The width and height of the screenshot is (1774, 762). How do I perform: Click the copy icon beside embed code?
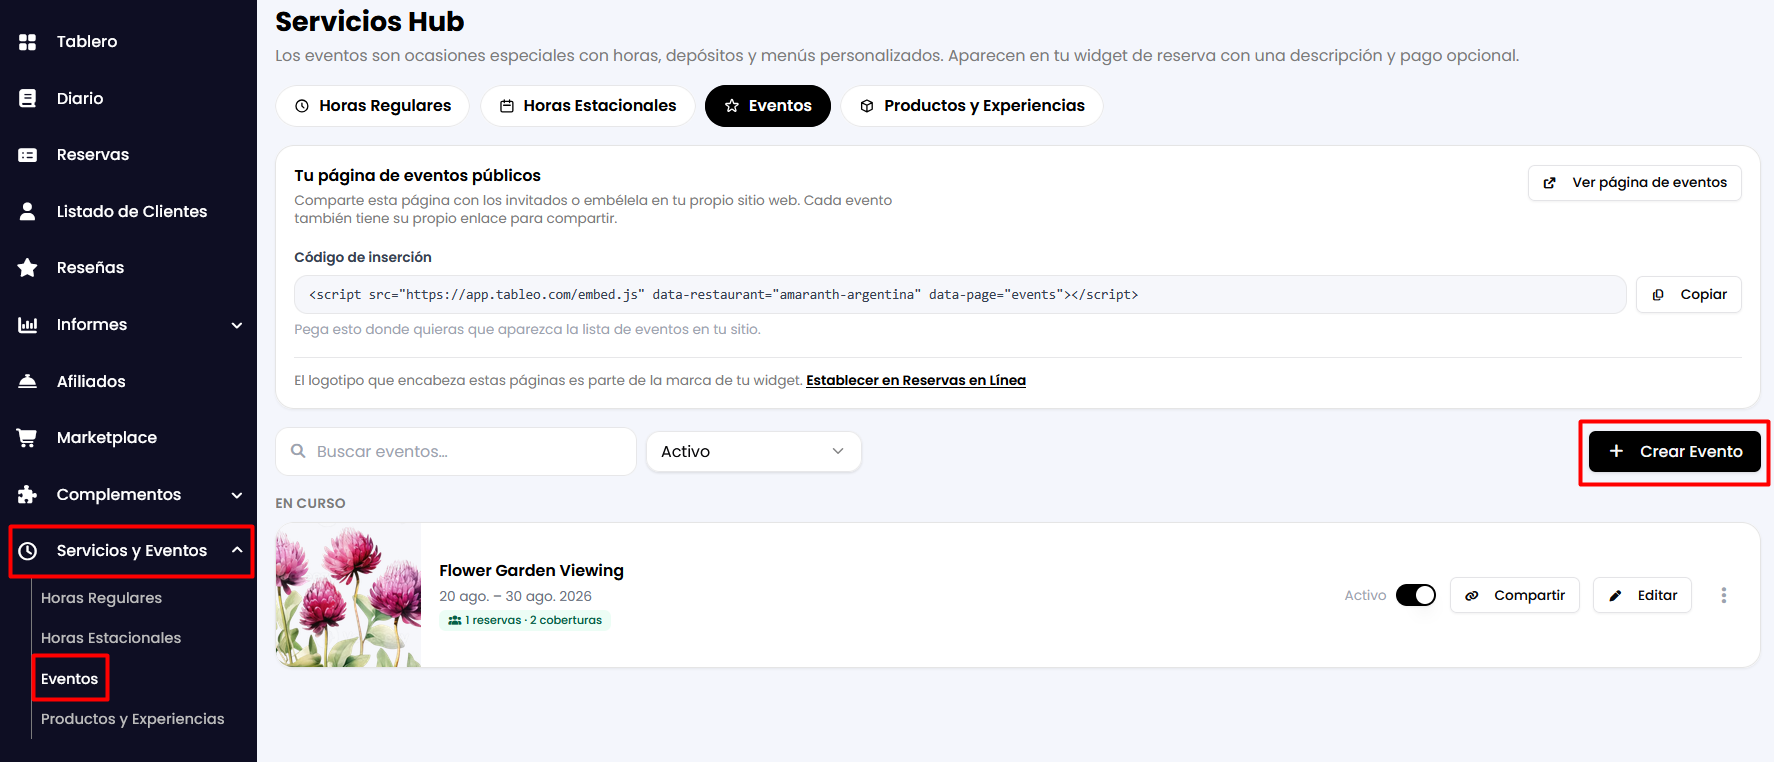point(1658,295)
